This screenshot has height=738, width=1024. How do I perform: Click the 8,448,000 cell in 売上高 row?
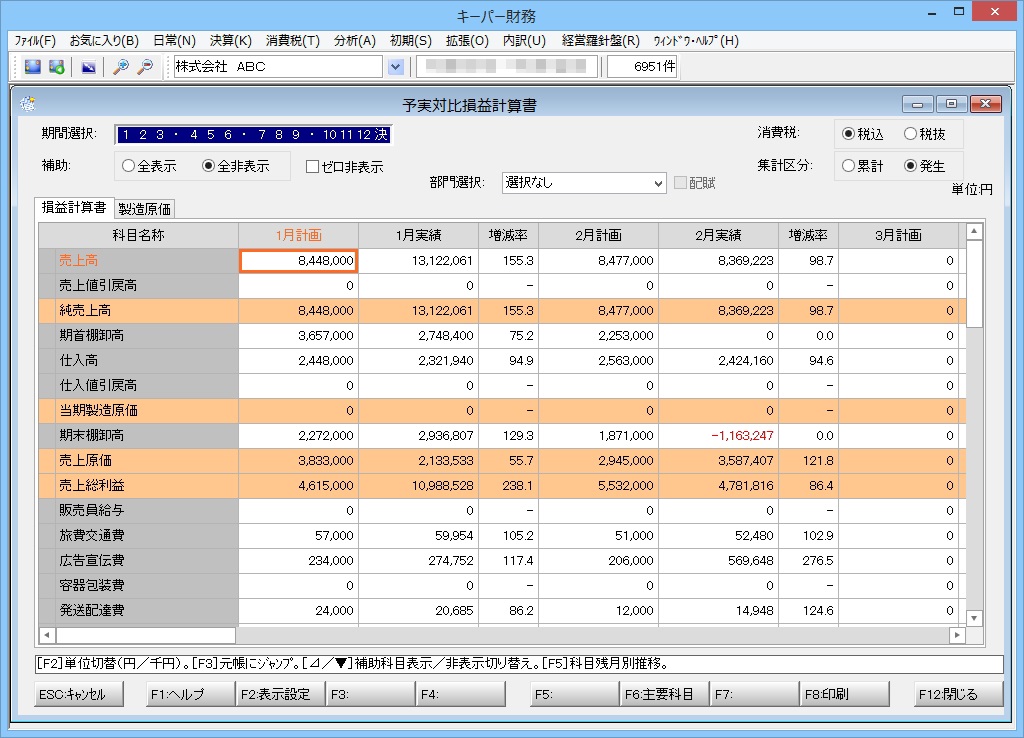[x=298, y=261]
